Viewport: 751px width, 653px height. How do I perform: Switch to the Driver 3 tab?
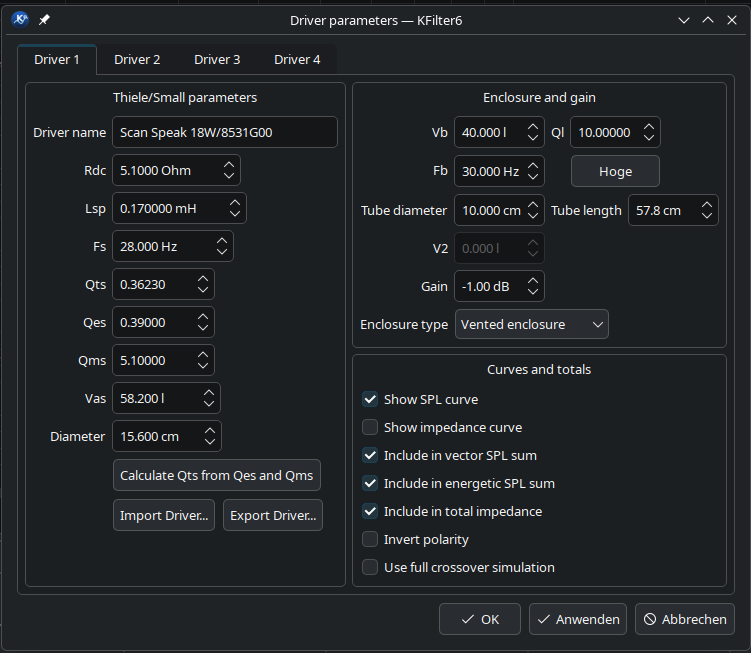(x=217, y=60)
